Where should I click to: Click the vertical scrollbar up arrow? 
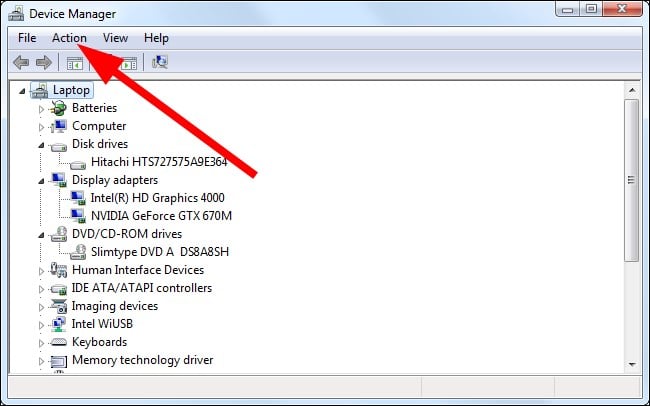point(632,90)
